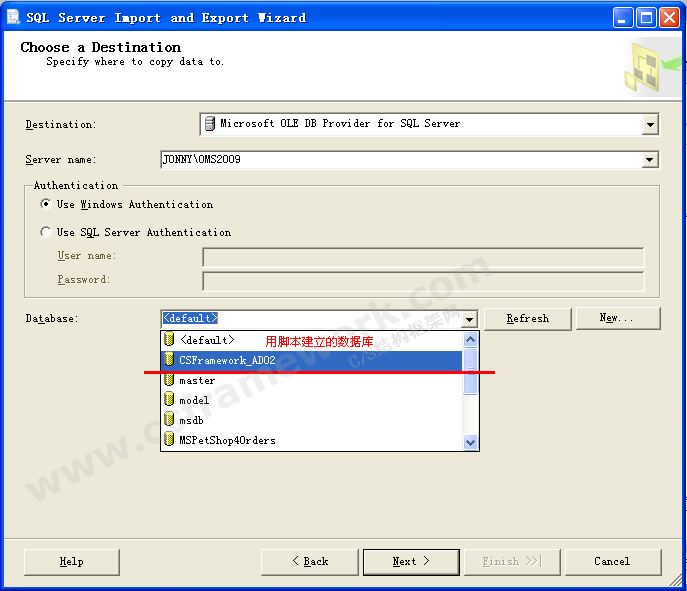
Task: Click the provider icon in the Destination field
Action: click(x=209, y=124)
